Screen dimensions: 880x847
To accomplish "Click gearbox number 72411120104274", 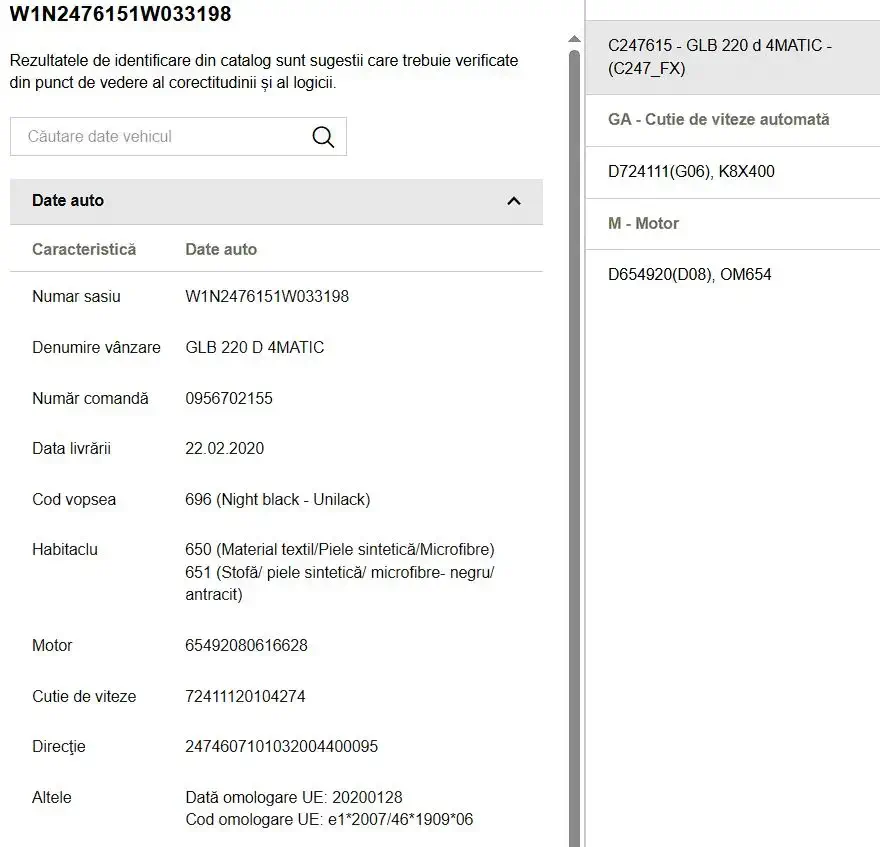I will pyautogui.click(x=245, y=697).
